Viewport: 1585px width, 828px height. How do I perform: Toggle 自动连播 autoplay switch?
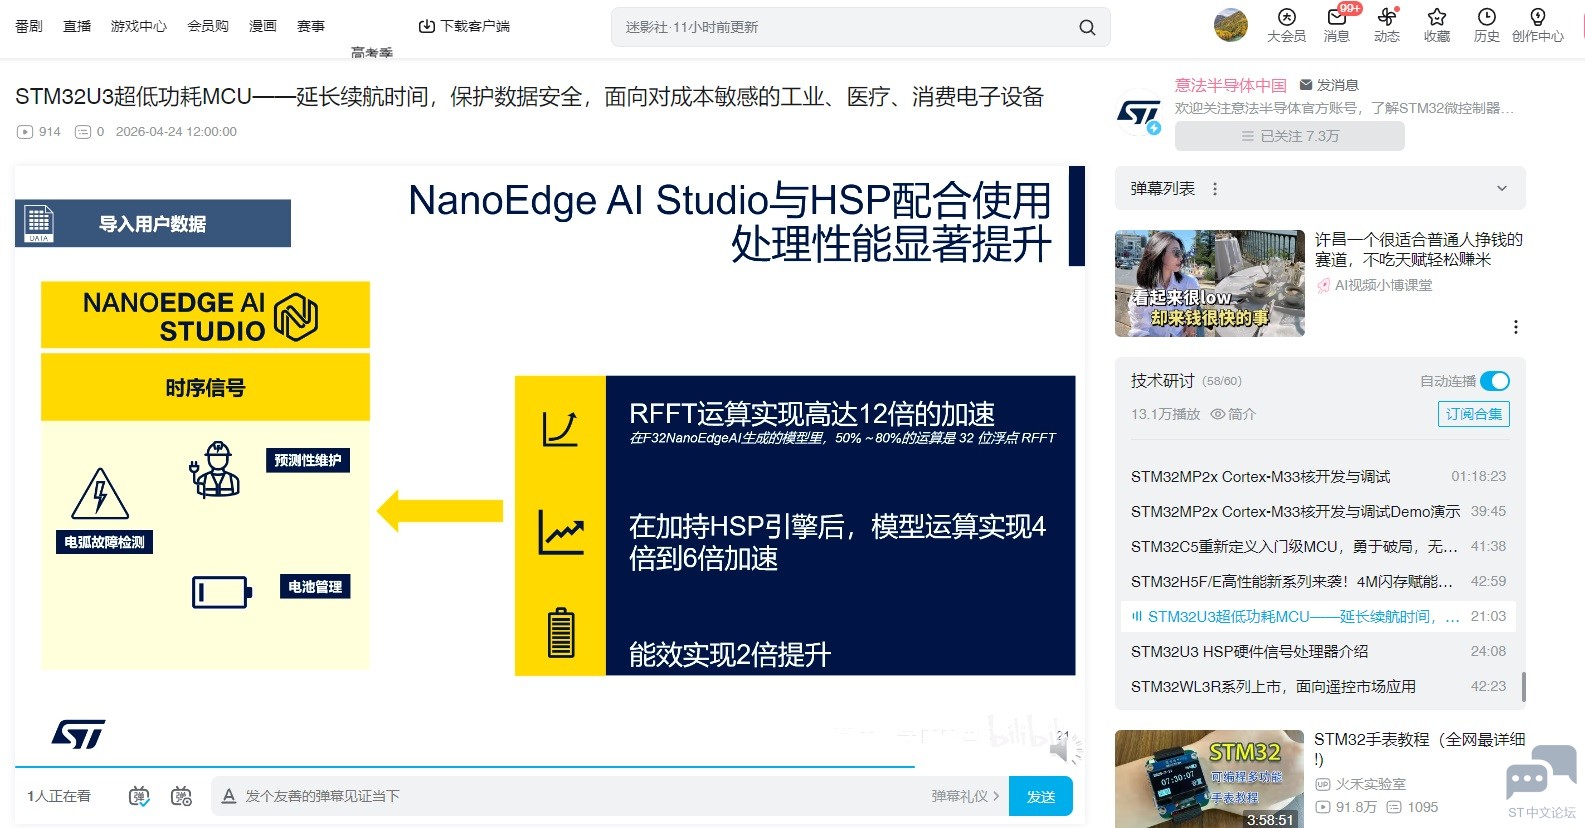pos(1495,381)
